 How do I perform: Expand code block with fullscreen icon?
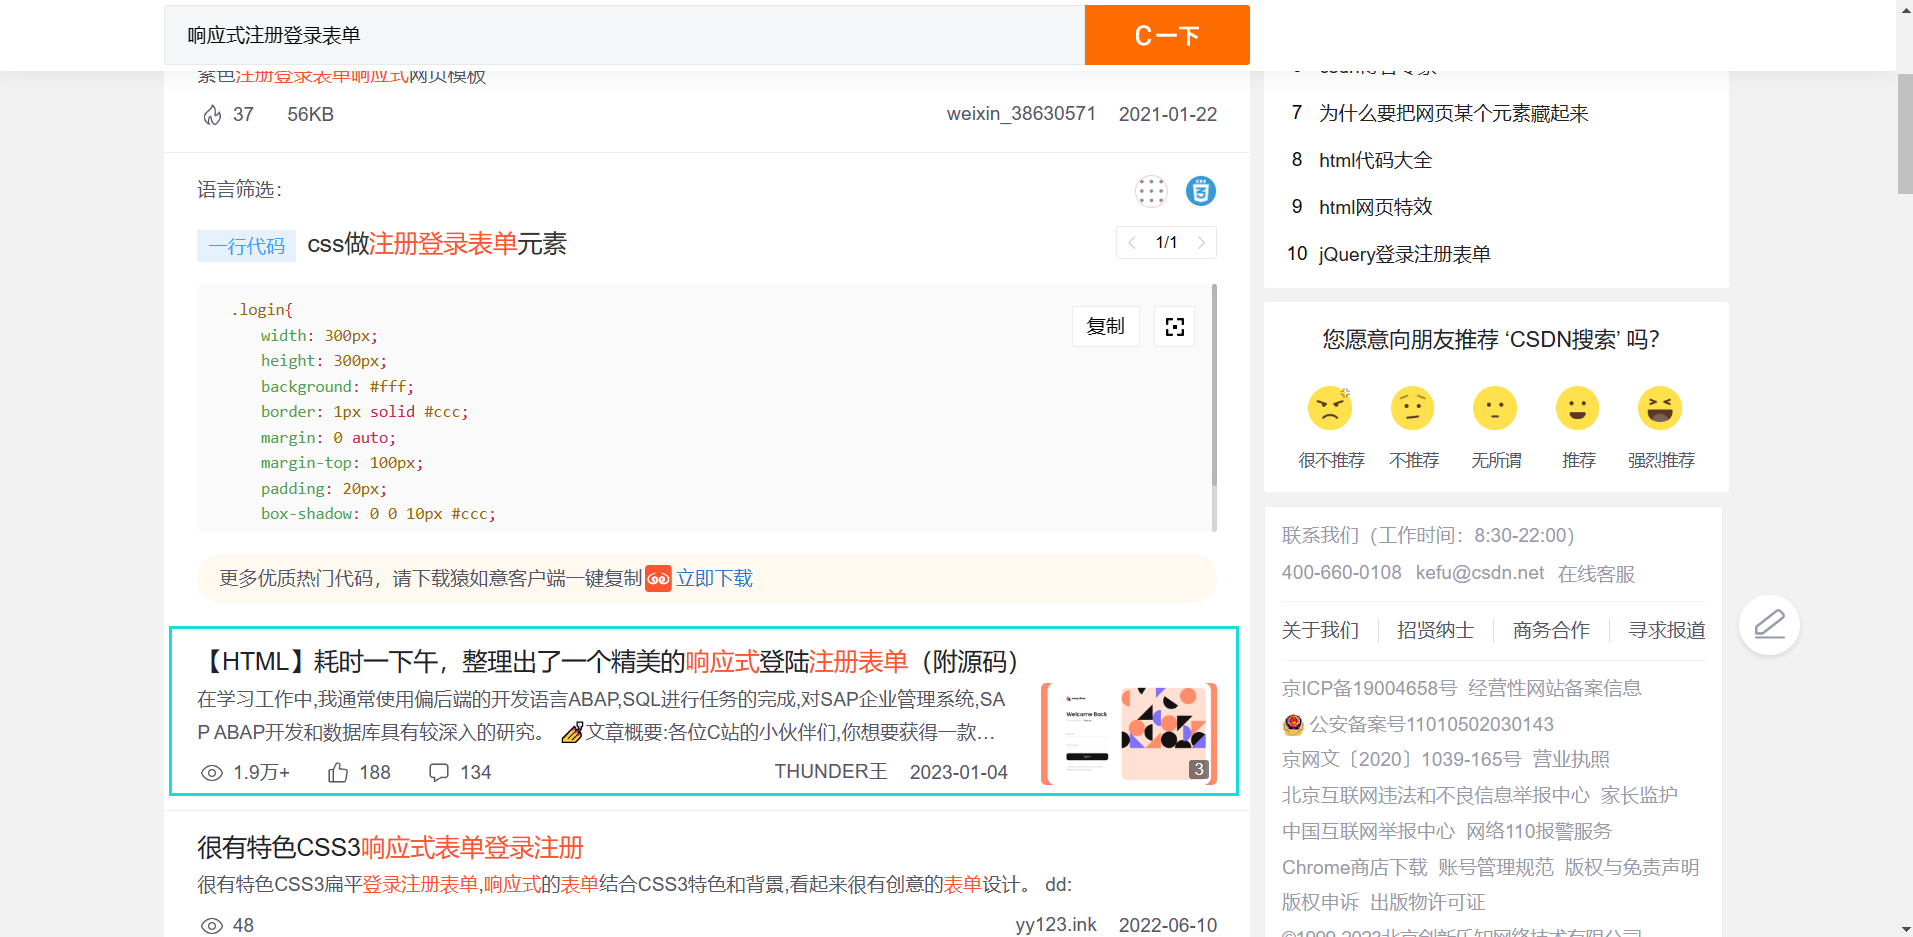[x=1175, y=327]
